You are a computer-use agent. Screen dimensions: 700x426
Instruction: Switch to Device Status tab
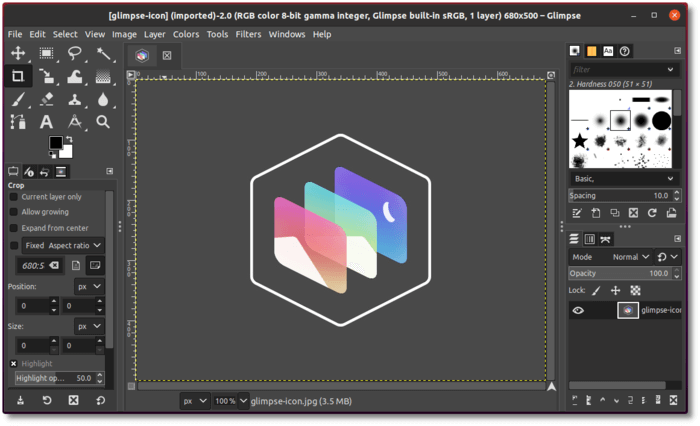coord(29,171)
